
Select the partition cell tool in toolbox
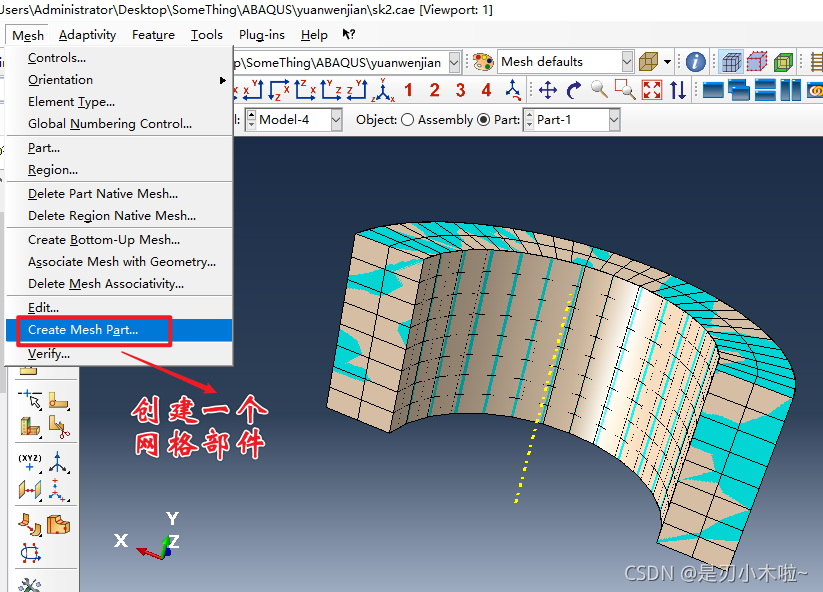(x=30, y=426)
